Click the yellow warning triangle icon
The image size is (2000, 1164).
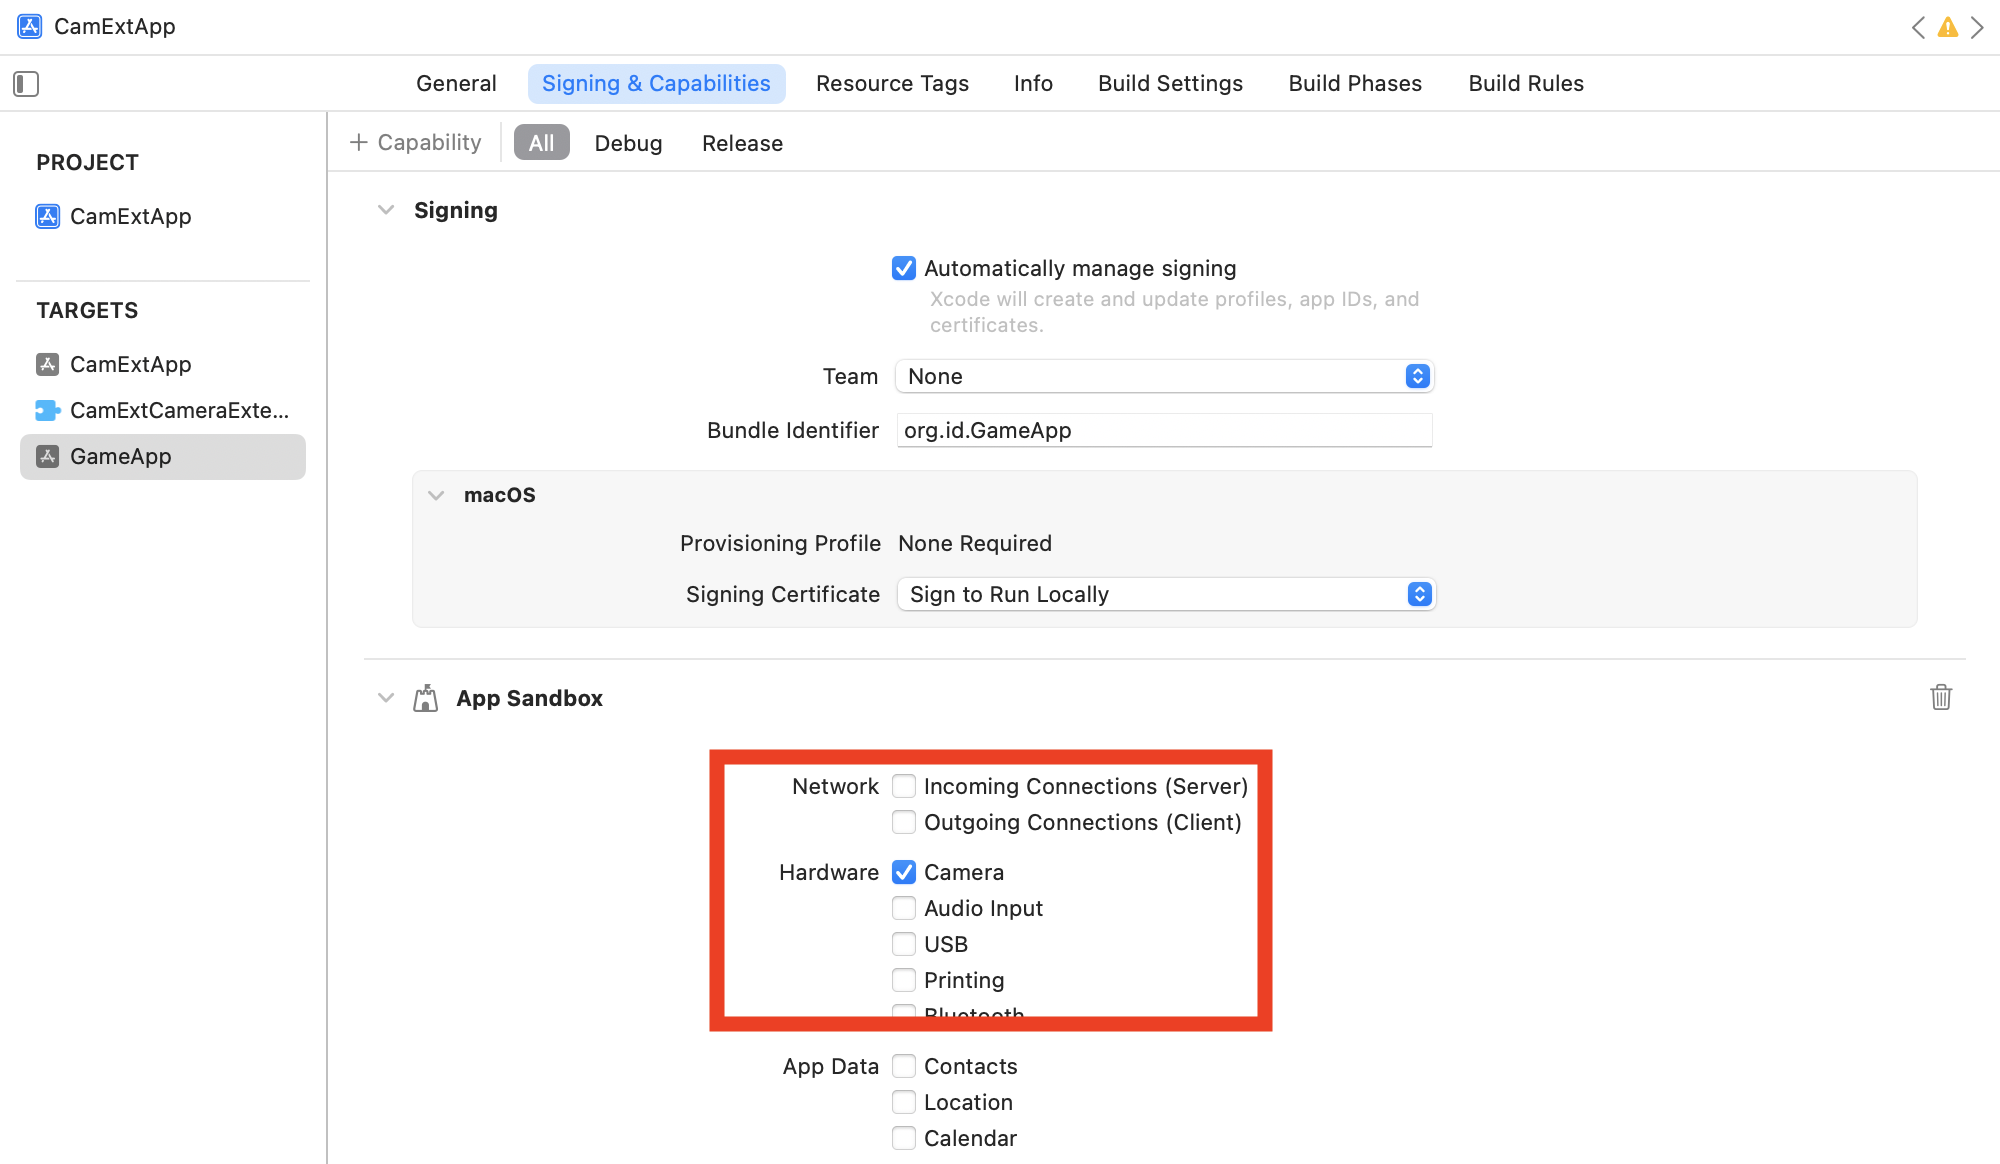click(x=1947, y=27)
